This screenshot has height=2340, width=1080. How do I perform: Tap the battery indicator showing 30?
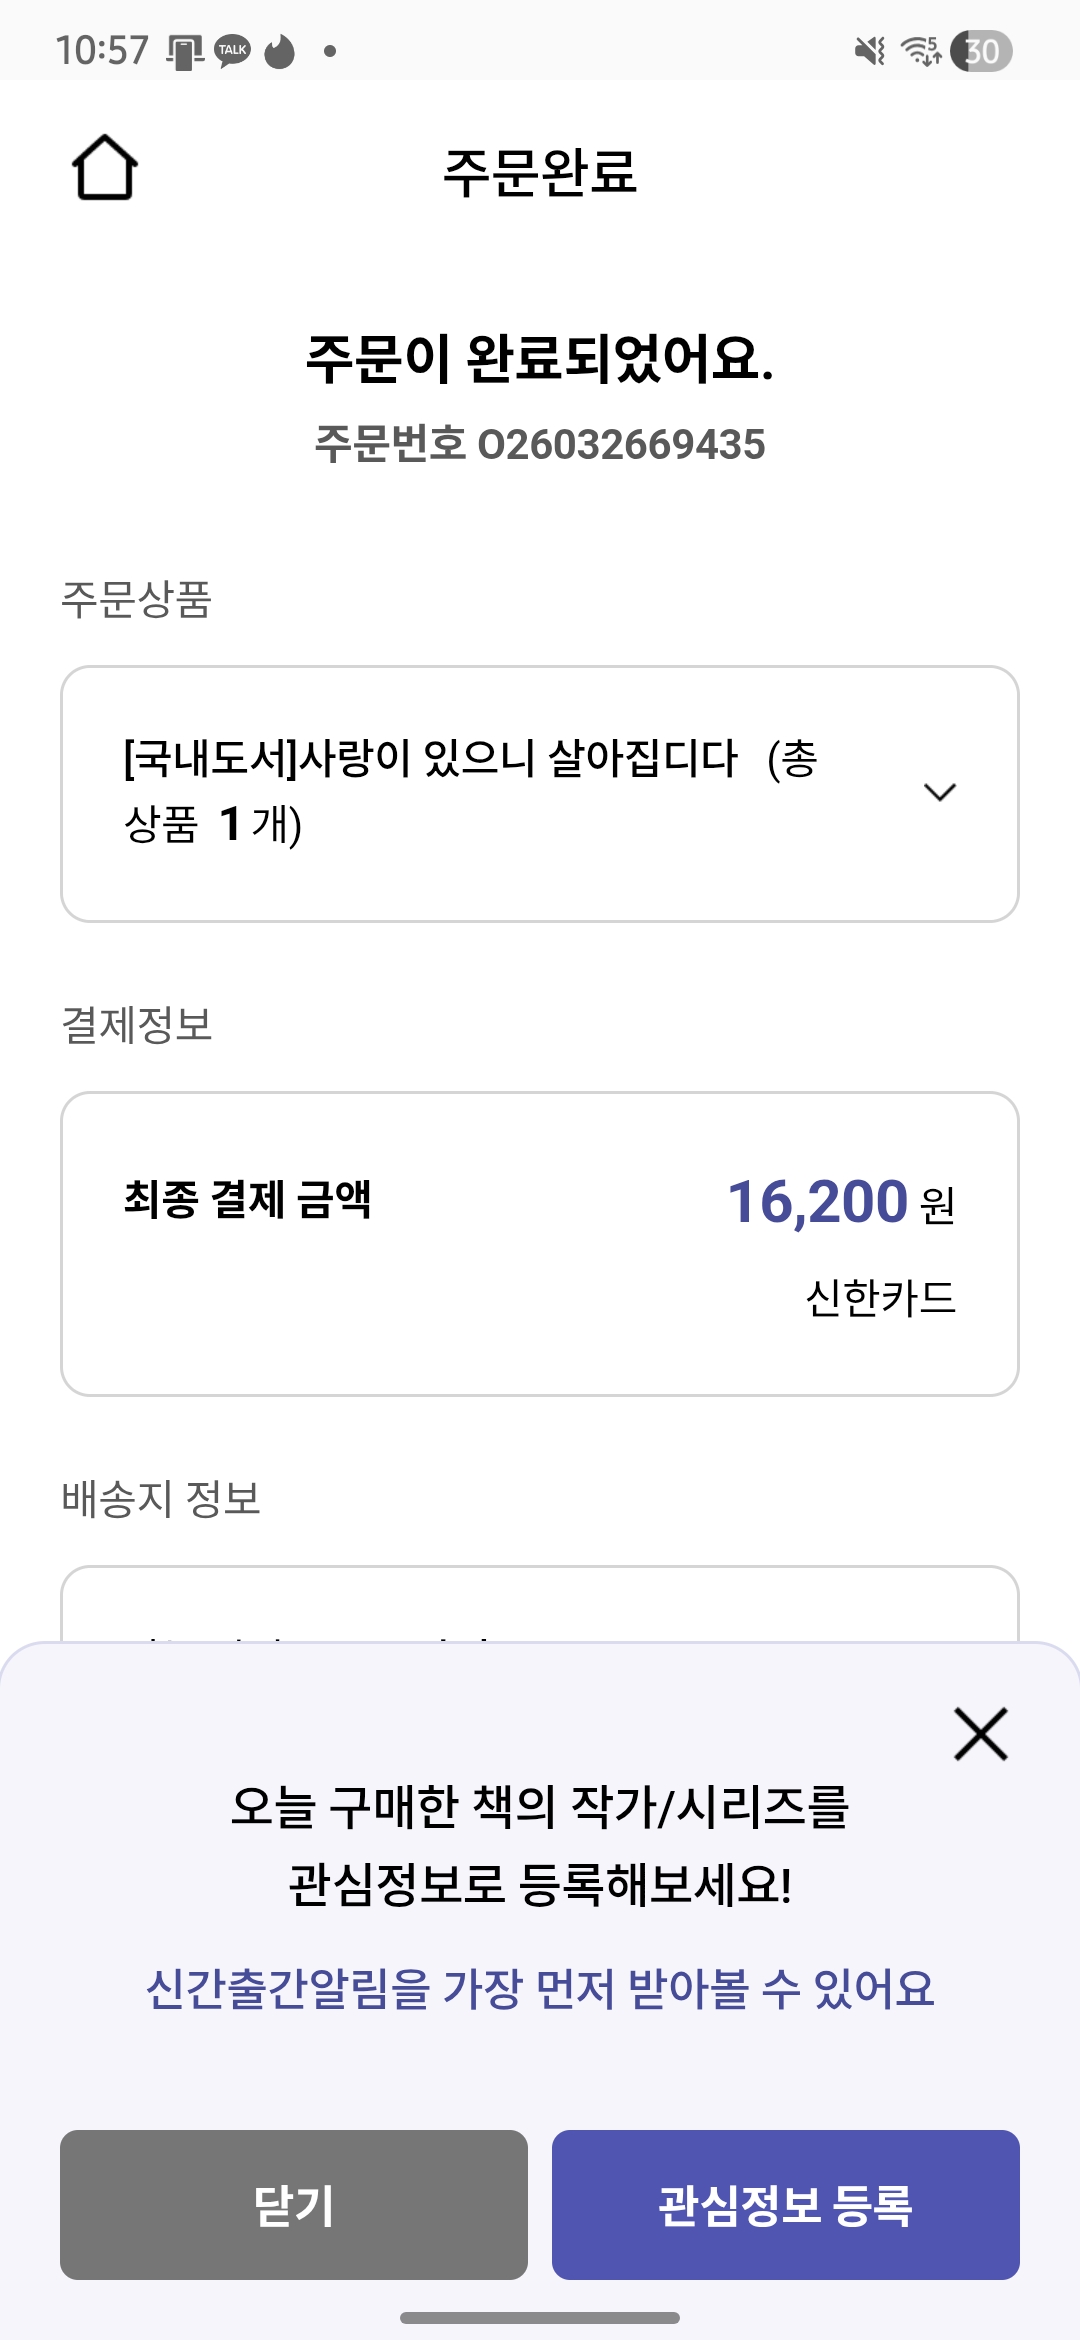pos(981,51)
